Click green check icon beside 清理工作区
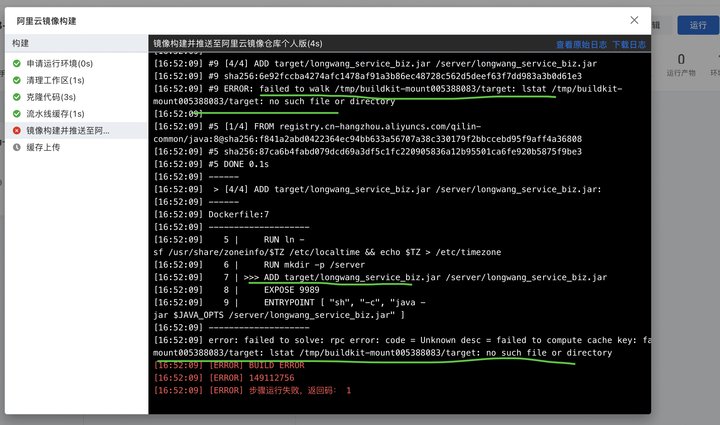The image size is (720, 425). tap(17, 80)
